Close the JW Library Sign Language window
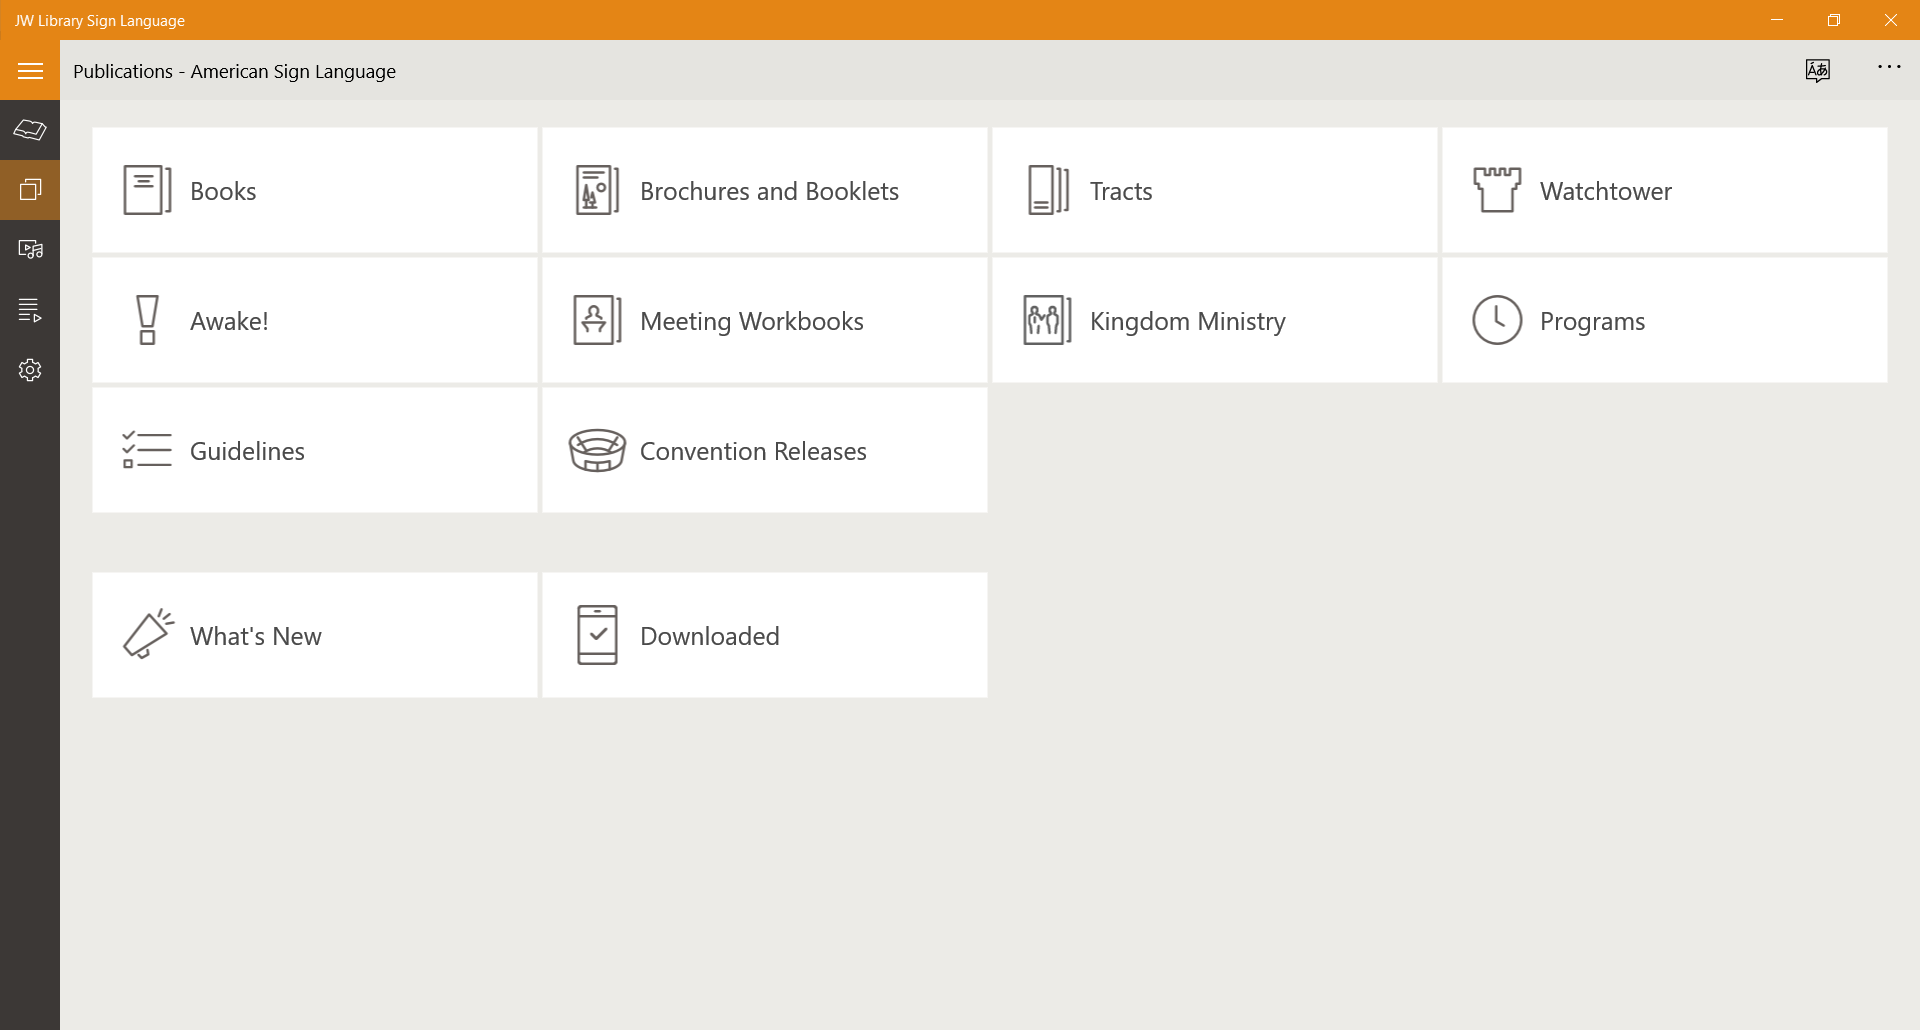1920x1030 pixels. tap(1891, 20)
